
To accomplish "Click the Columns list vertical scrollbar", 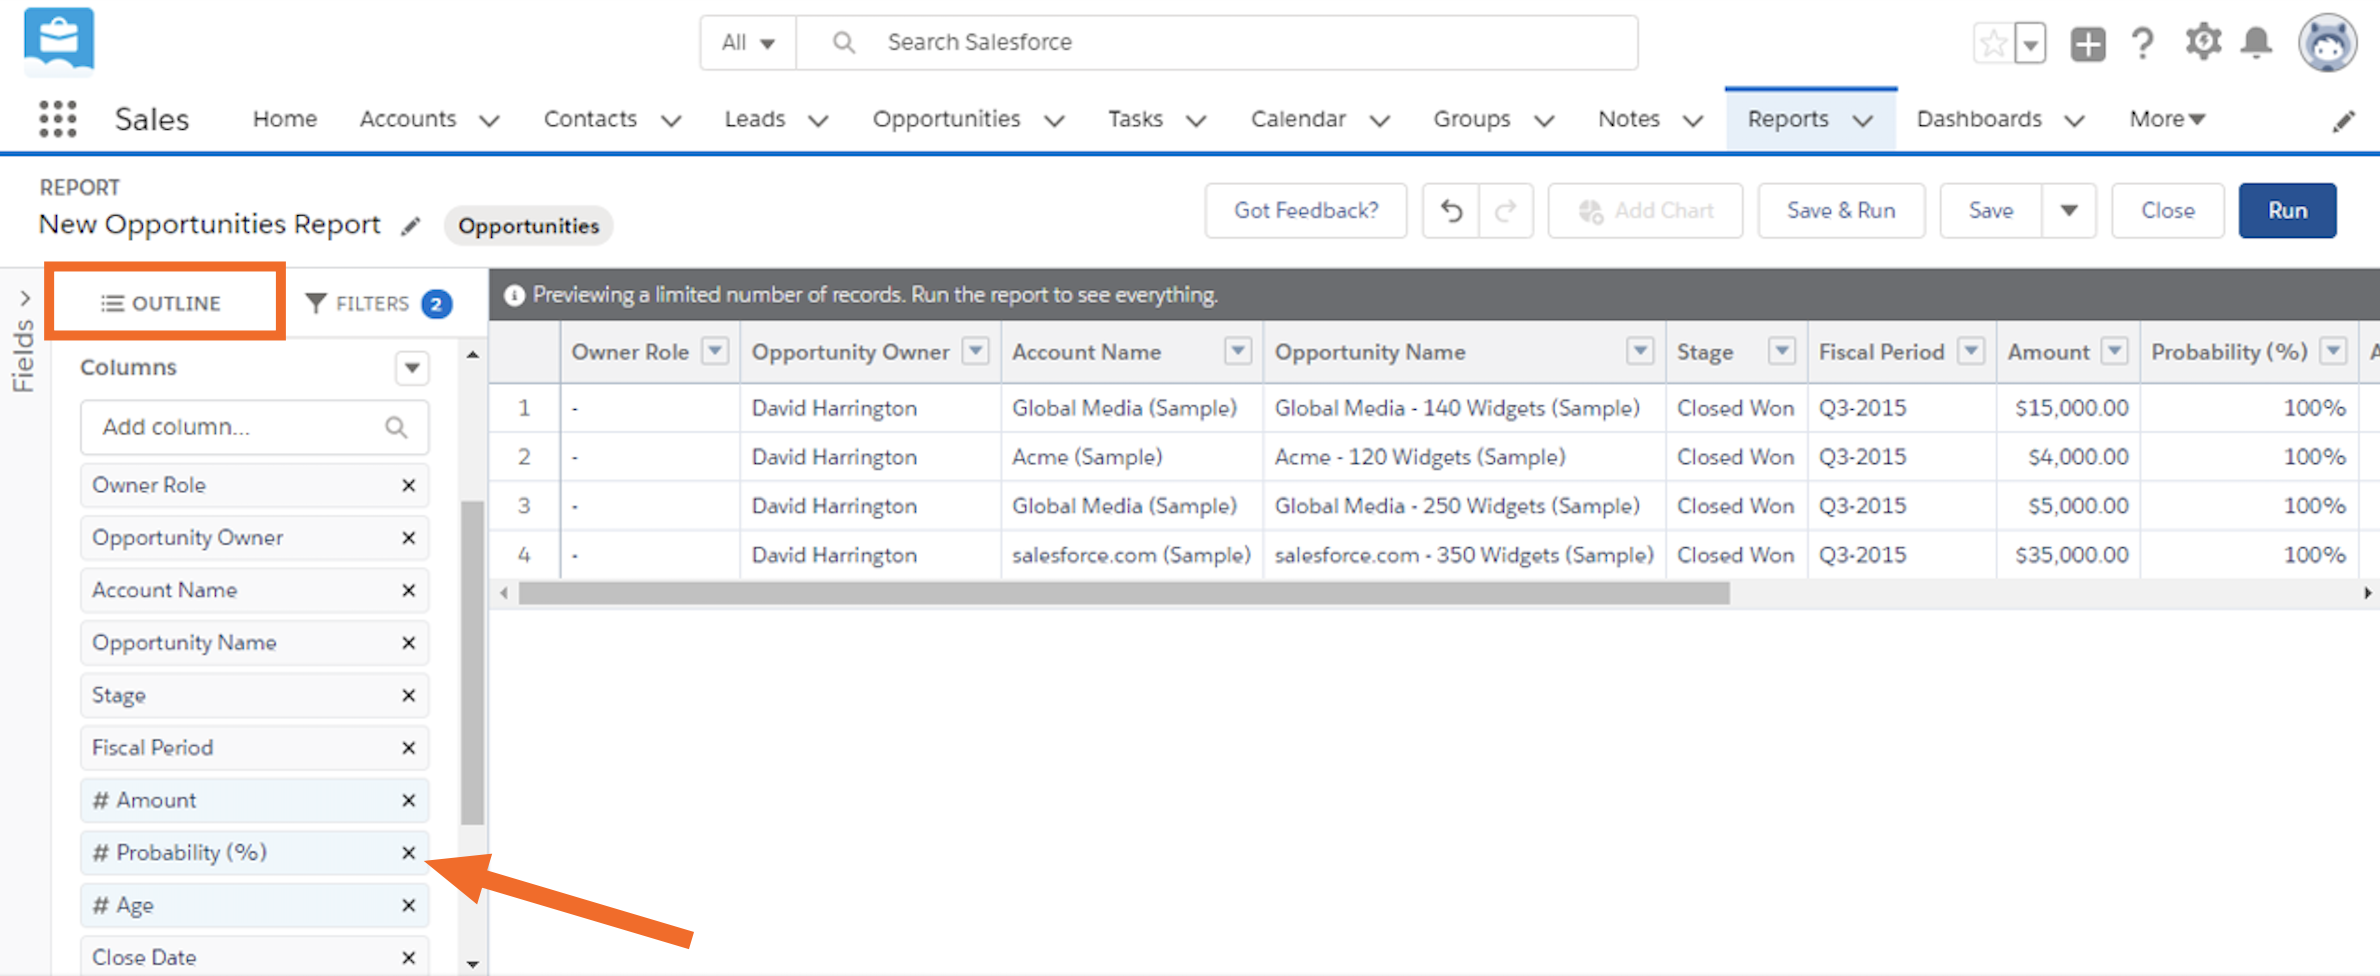I will click(472, 661).
